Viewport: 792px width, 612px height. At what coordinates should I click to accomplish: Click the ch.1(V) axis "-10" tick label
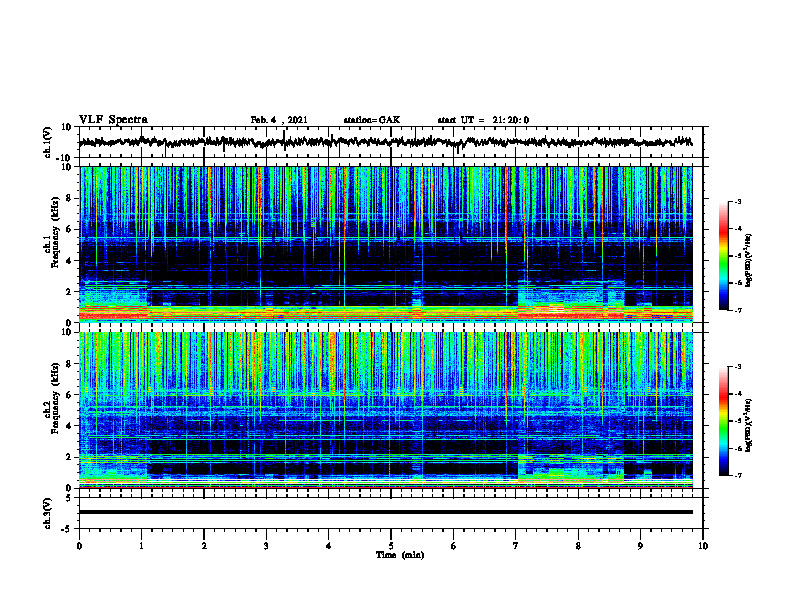click(x=65, y=158)
